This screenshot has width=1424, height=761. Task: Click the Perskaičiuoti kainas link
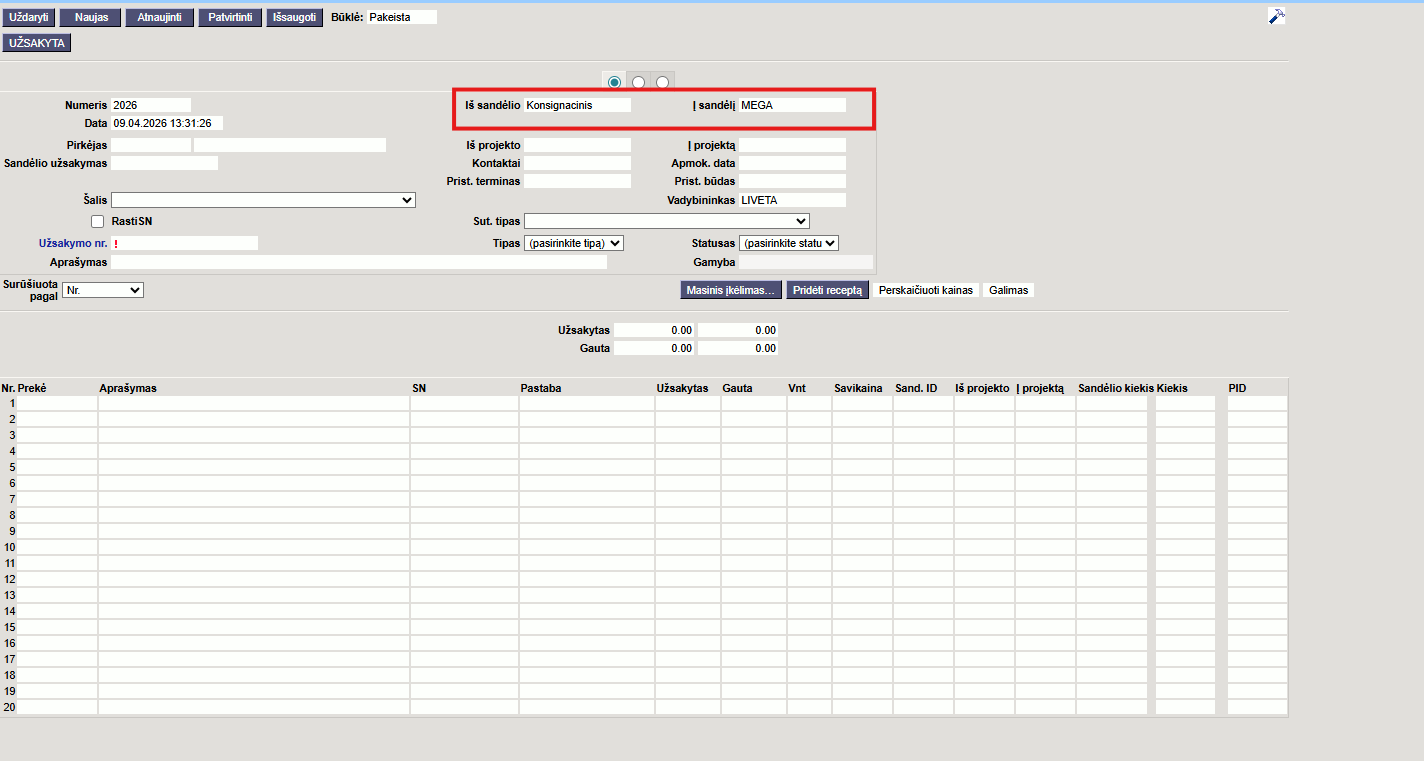tap(925, 290)
